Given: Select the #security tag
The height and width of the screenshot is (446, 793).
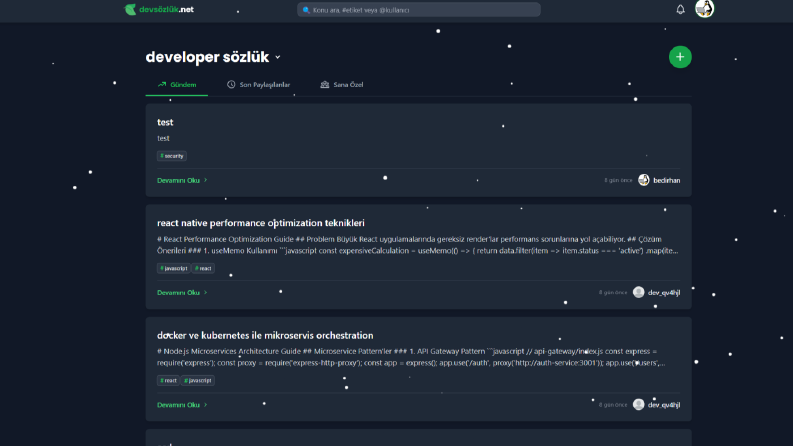Looking at the screenshot, I should (172, 156).
